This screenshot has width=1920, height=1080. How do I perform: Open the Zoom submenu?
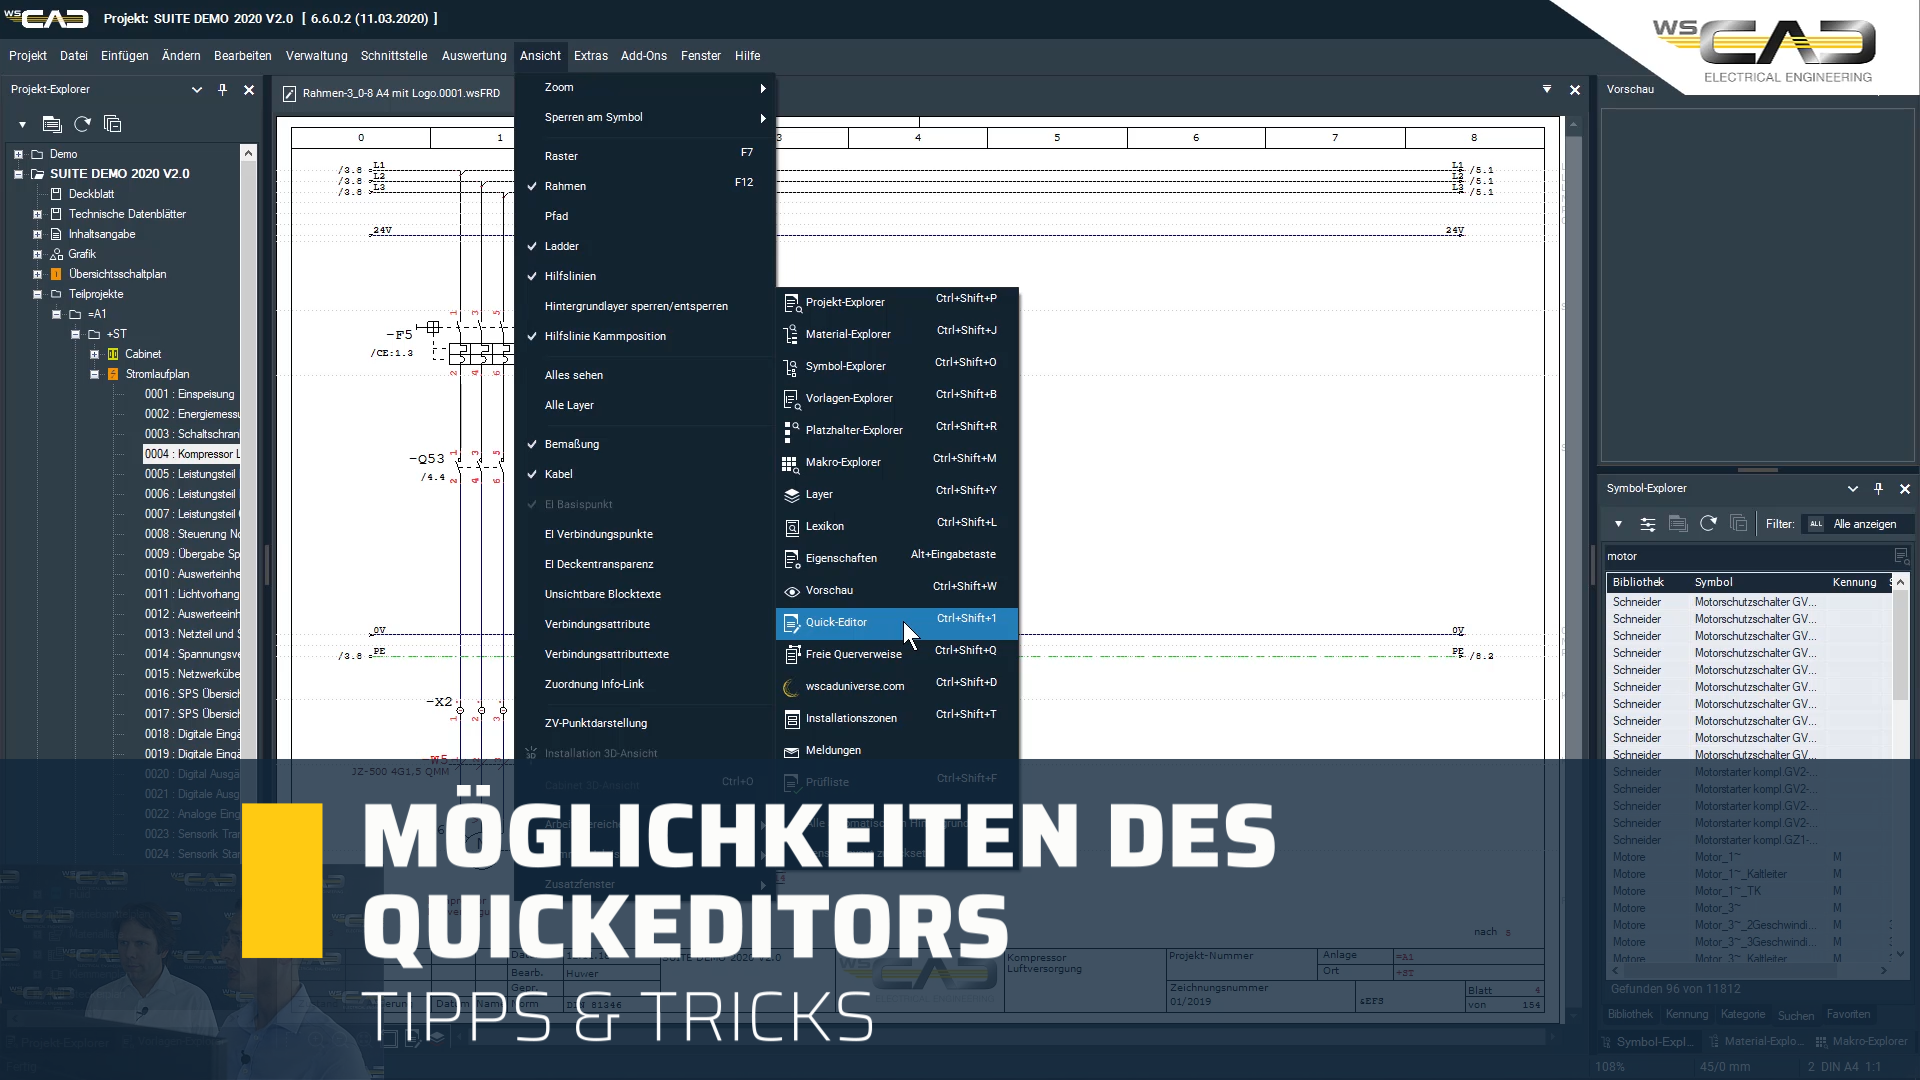(x=558, y=87)
